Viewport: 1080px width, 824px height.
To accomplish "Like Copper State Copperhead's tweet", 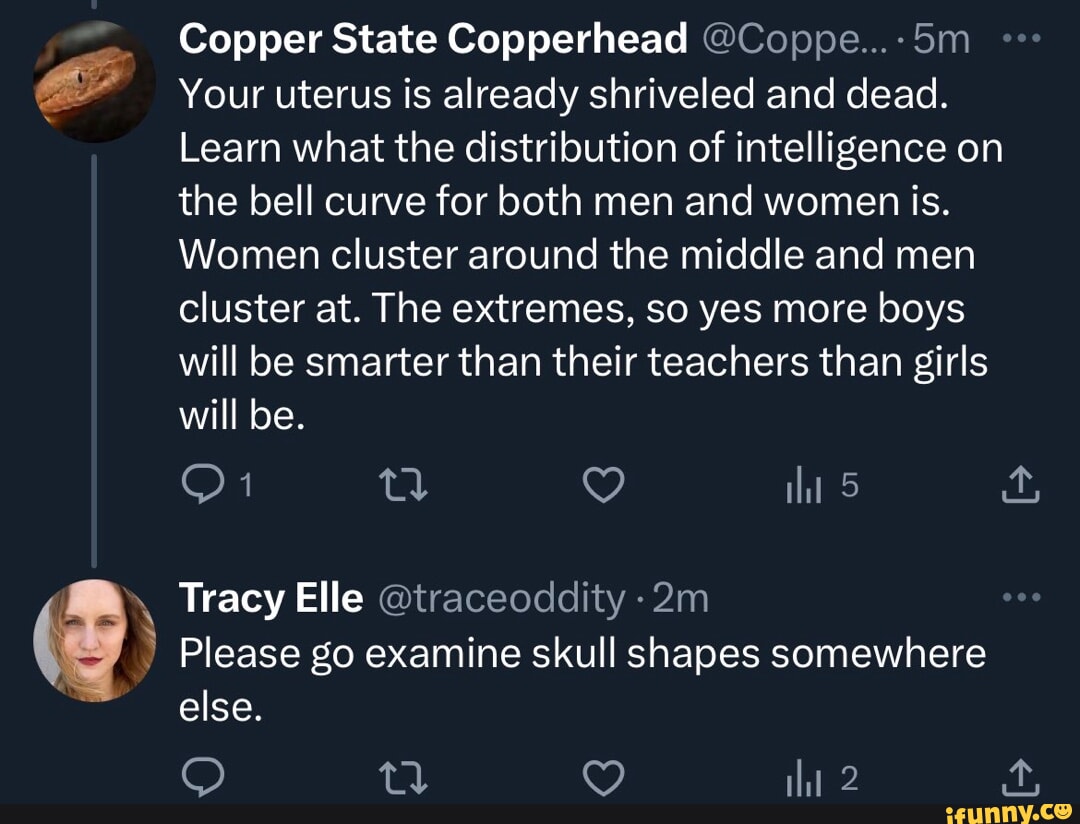I will [x=602, y=485].
